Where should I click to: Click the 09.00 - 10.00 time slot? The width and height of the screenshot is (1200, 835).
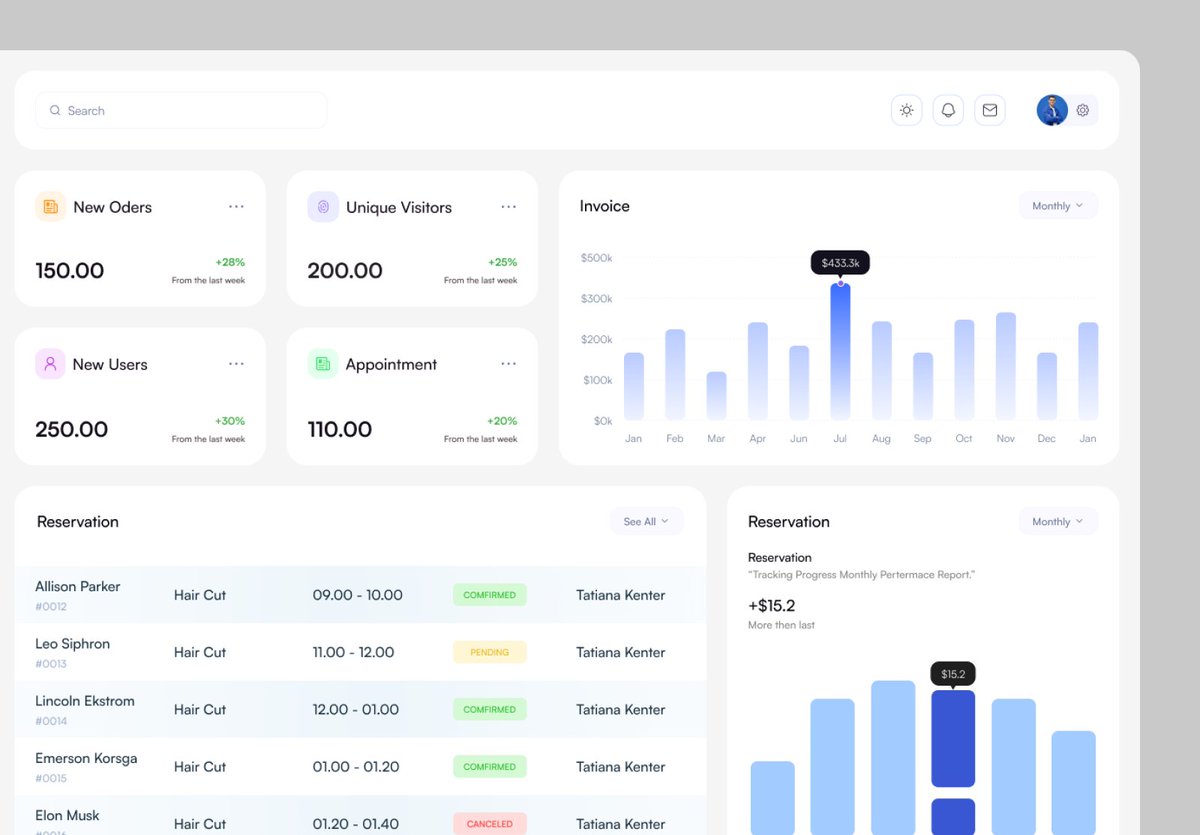tap(358, 595)
